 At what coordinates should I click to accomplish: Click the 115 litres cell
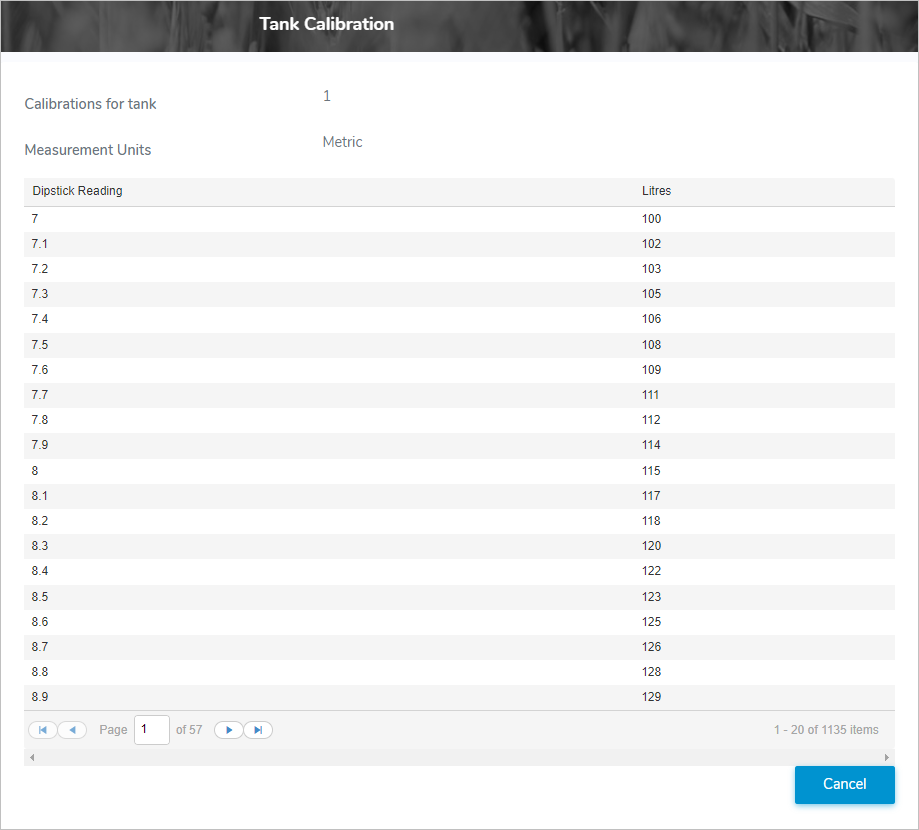point(651,471)
